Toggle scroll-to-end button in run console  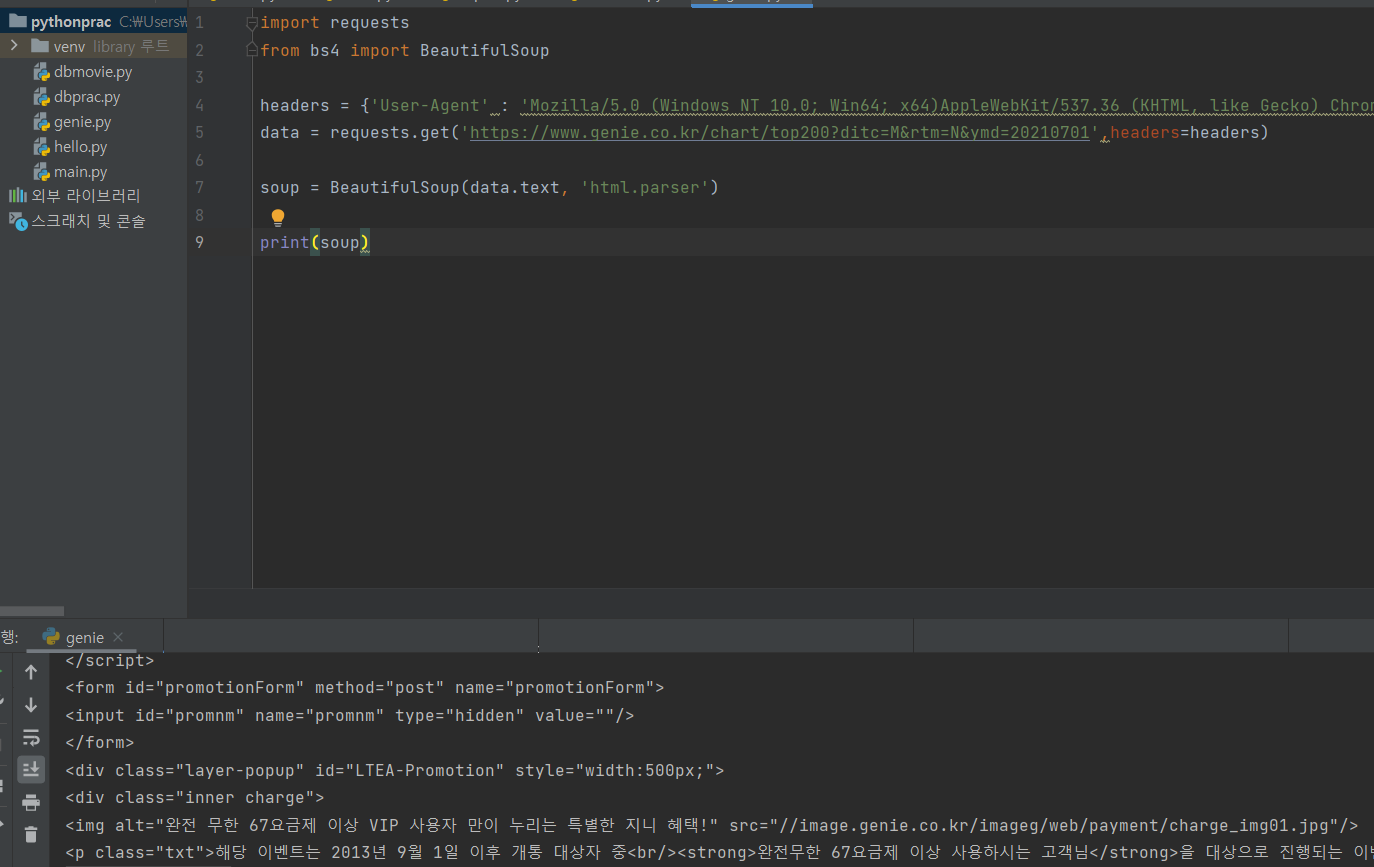point(31,769)
